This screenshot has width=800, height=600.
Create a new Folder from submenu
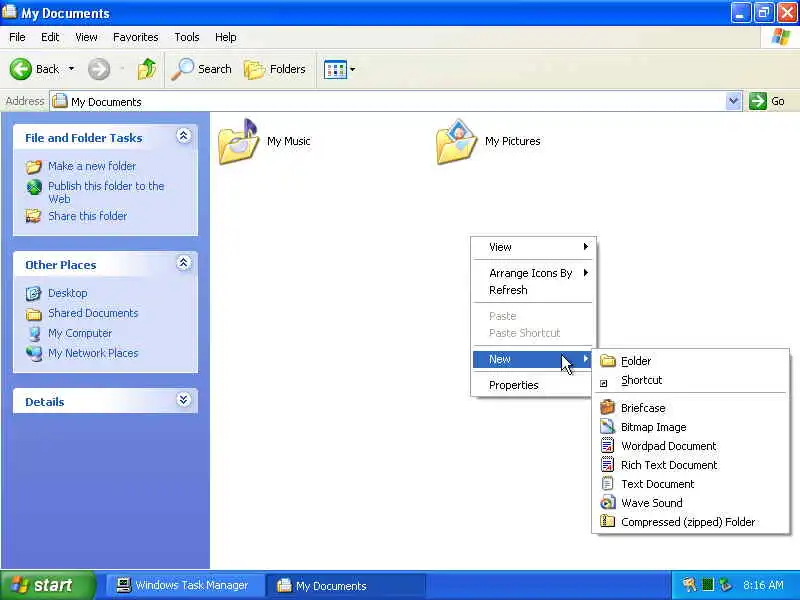coord(690,361)
